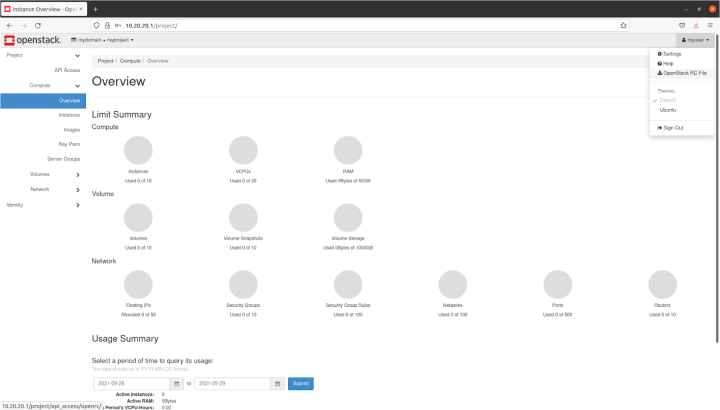Viewport: 720px width, 410px height.
Task: Reload the page with the refresh icon
Action: point(38,26)
